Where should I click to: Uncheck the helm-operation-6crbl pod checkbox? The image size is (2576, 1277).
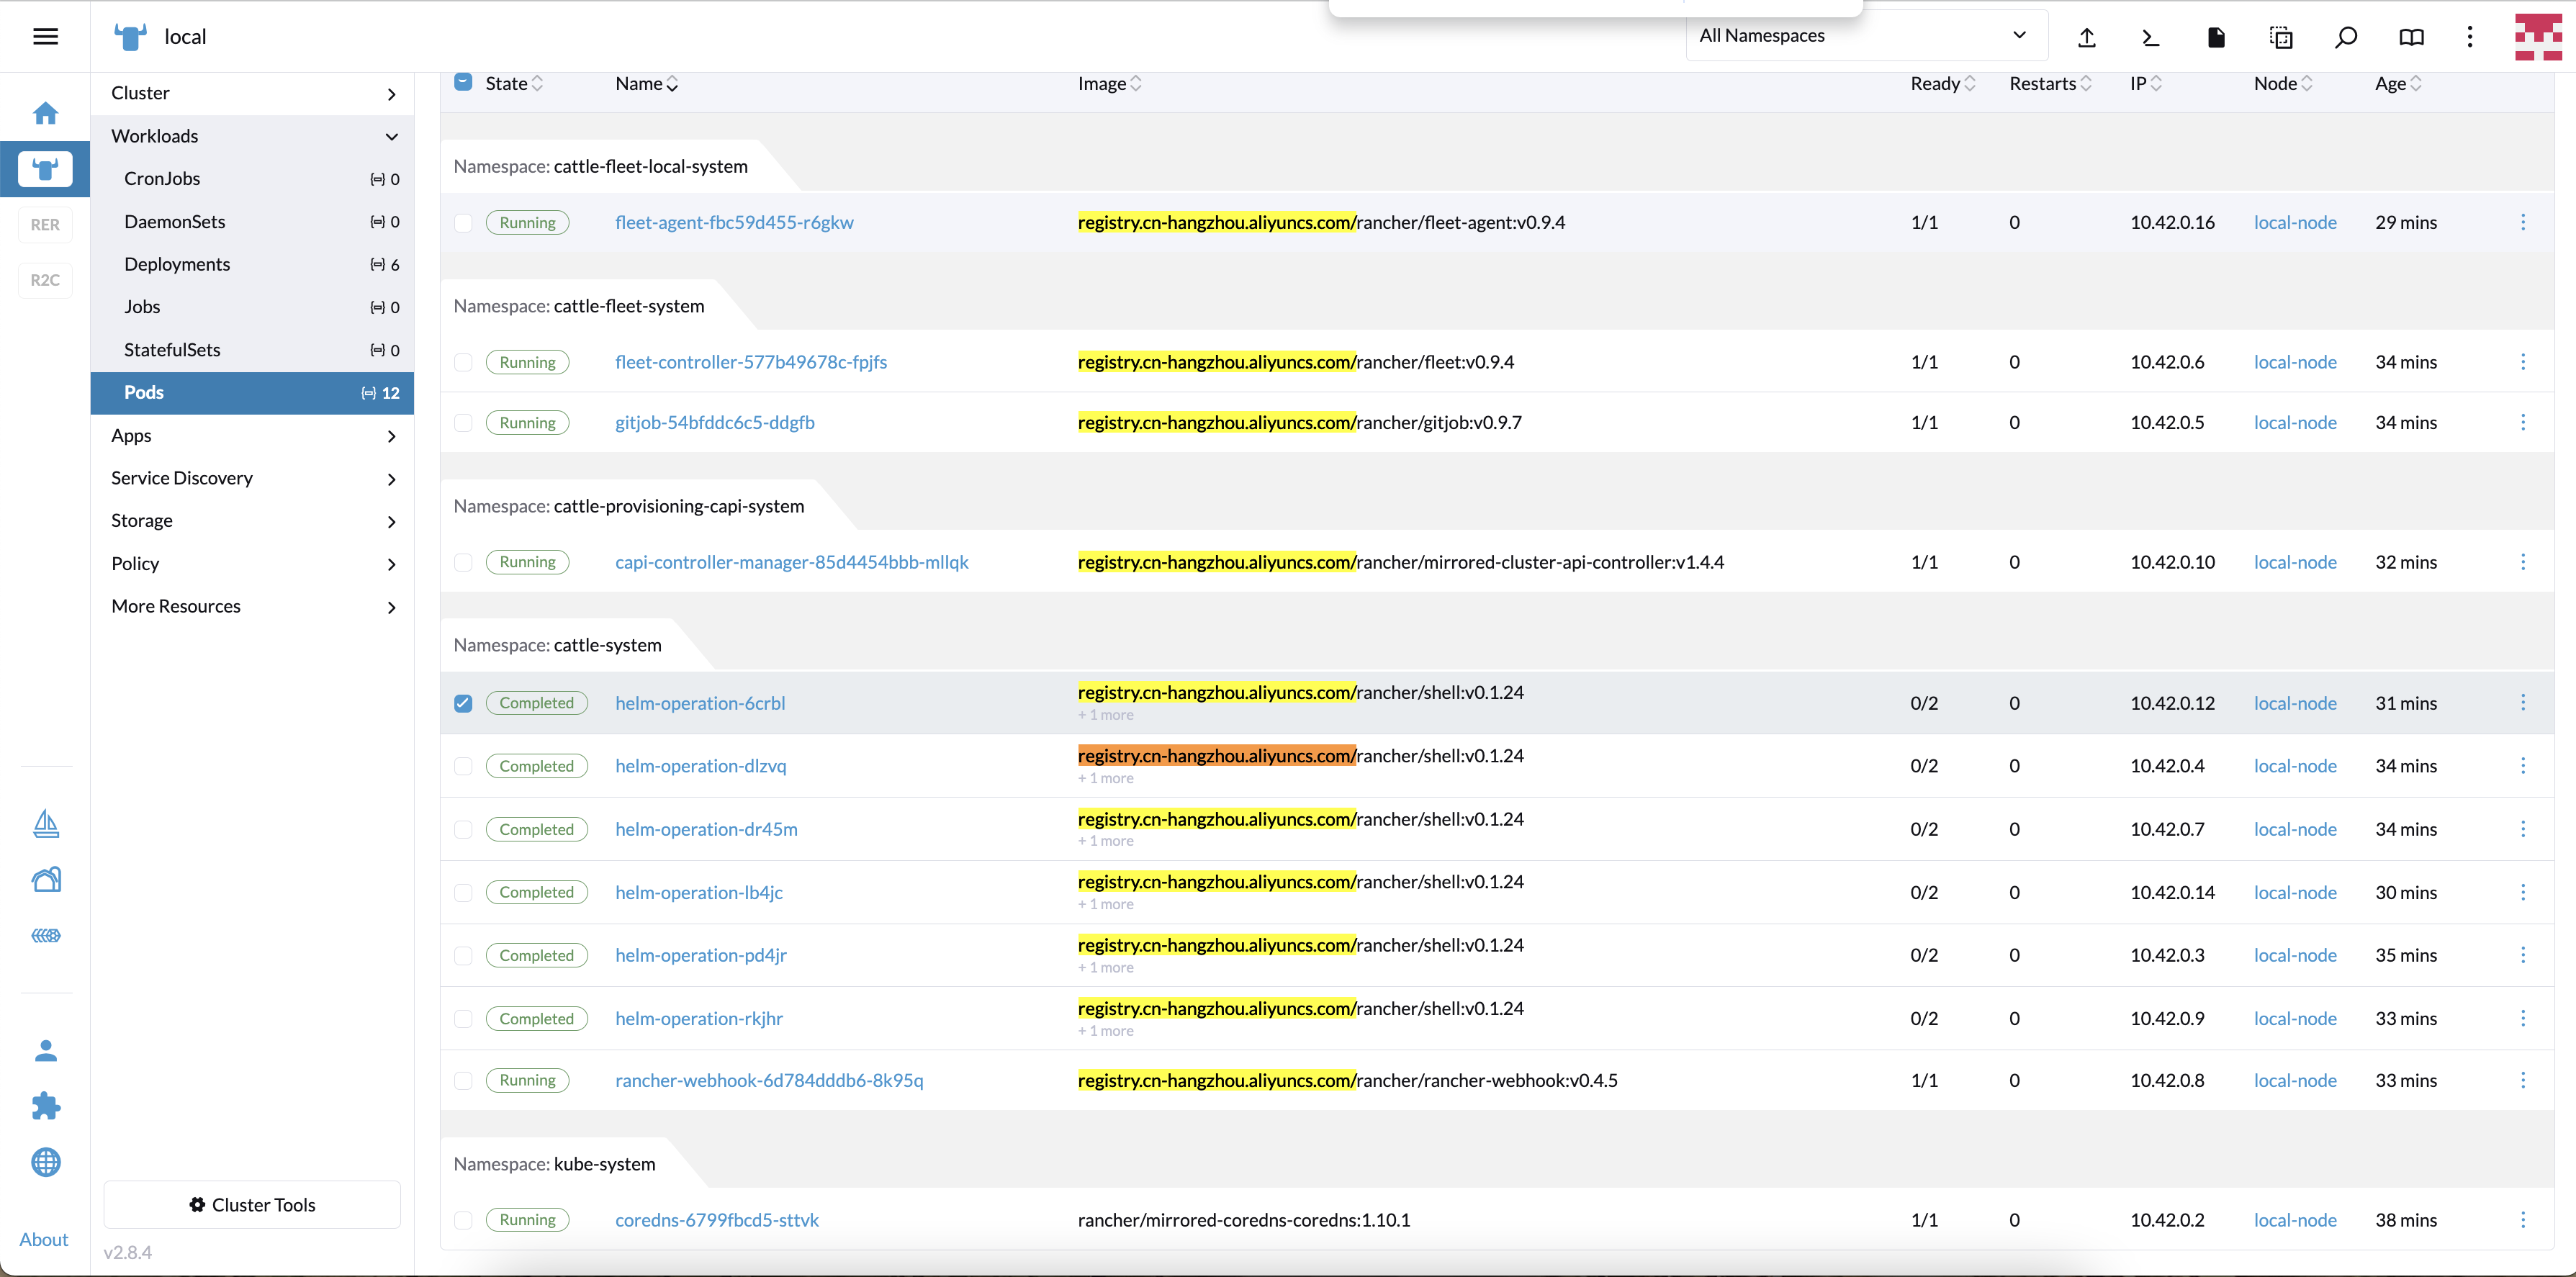463,703
